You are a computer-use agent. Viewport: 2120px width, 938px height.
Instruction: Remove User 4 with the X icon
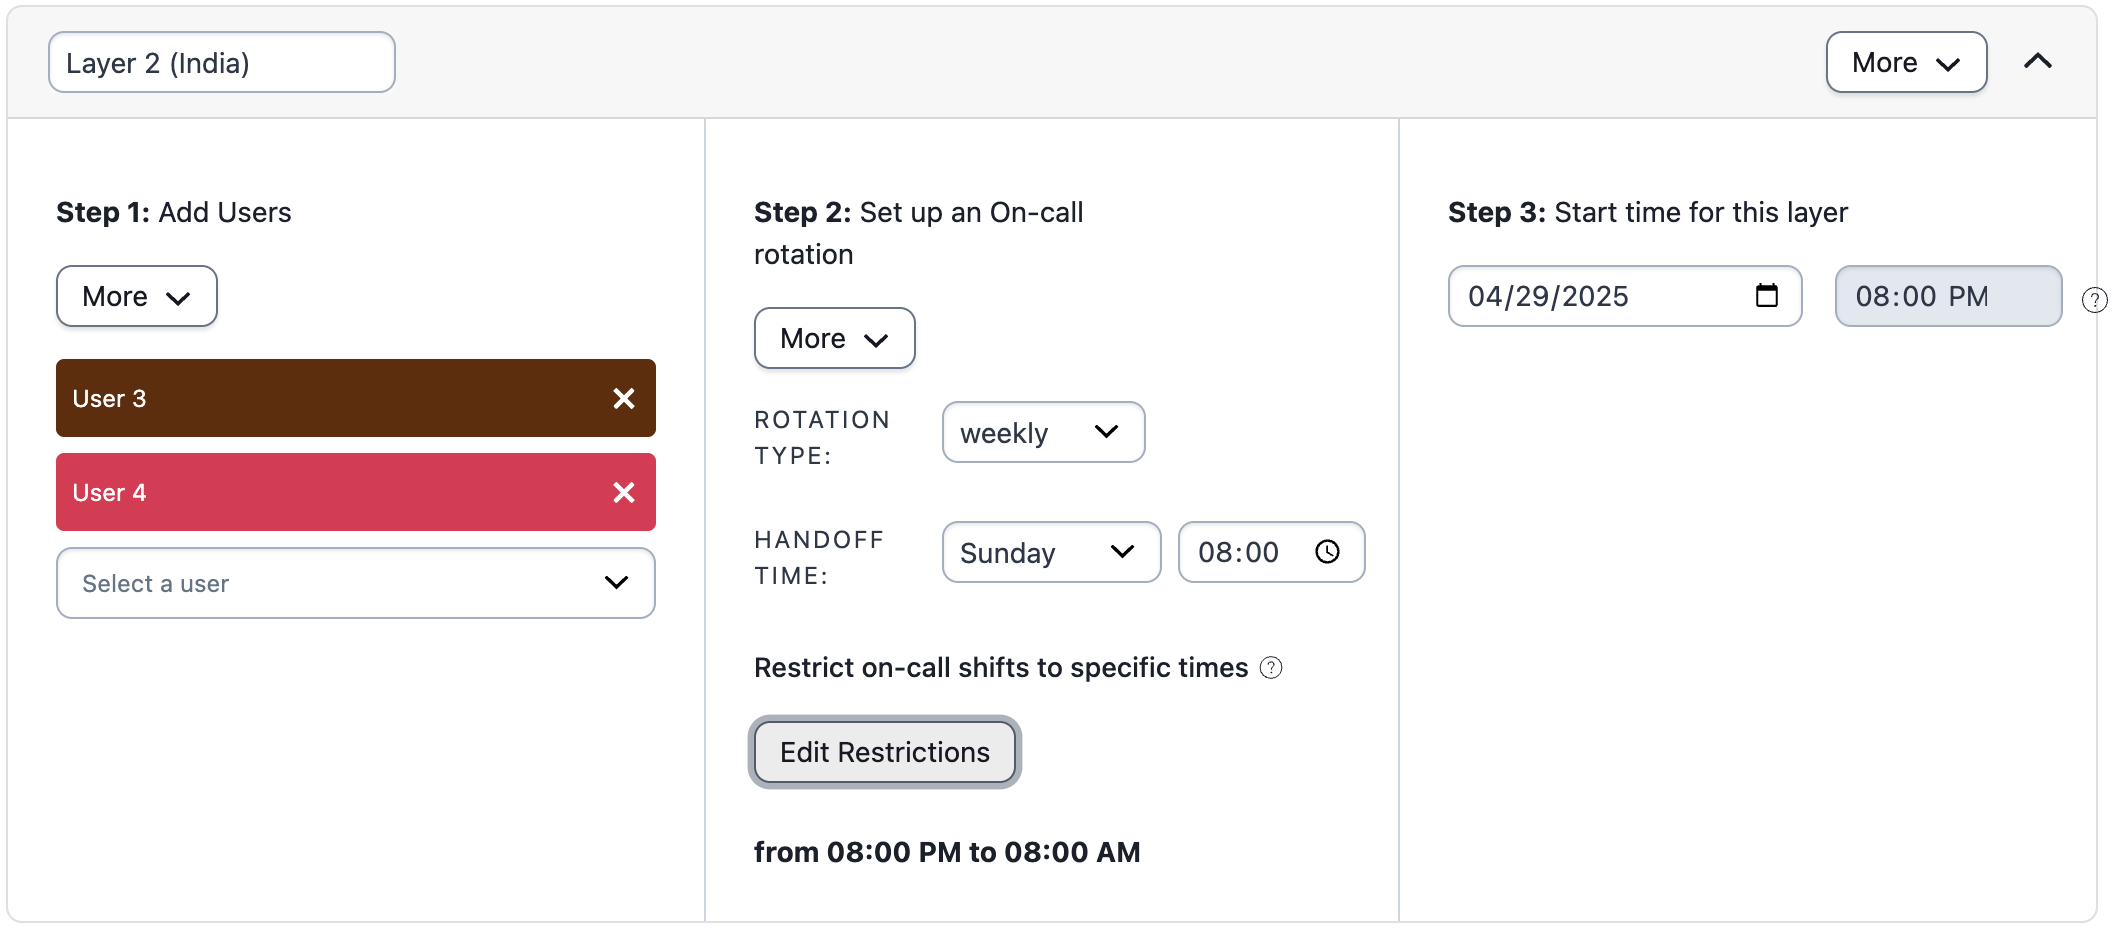[624, 493]
